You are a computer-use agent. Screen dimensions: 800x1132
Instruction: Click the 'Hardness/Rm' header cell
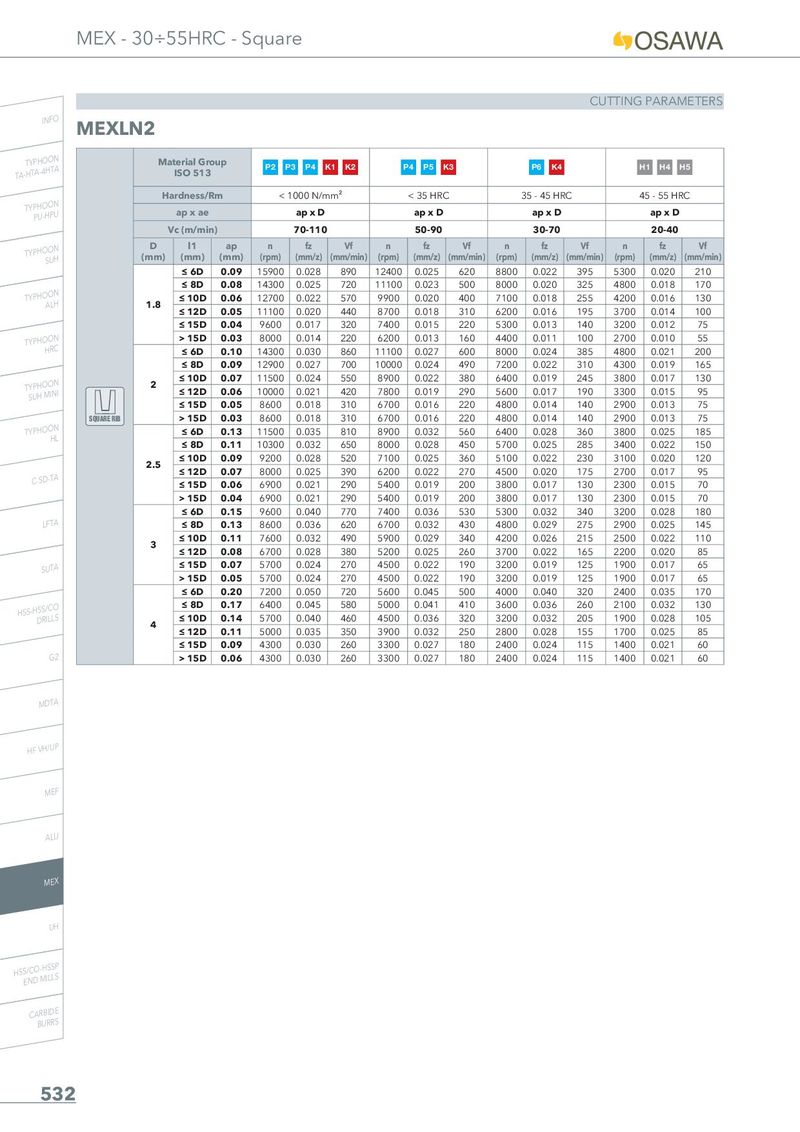192,196
